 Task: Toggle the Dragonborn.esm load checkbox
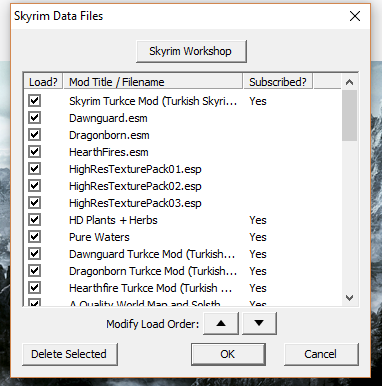pyautogui.click(x=35, y=135)
